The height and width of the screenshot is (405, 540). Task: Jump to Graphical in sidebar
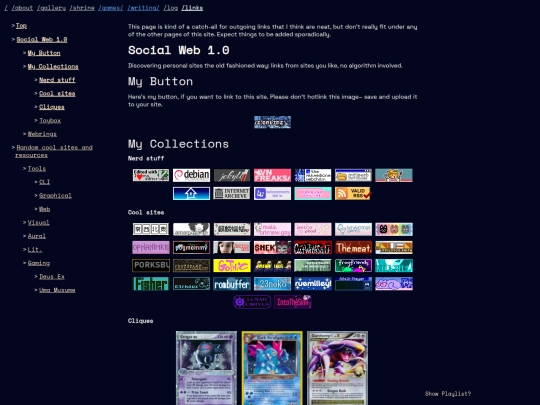(x=55, y=195)
